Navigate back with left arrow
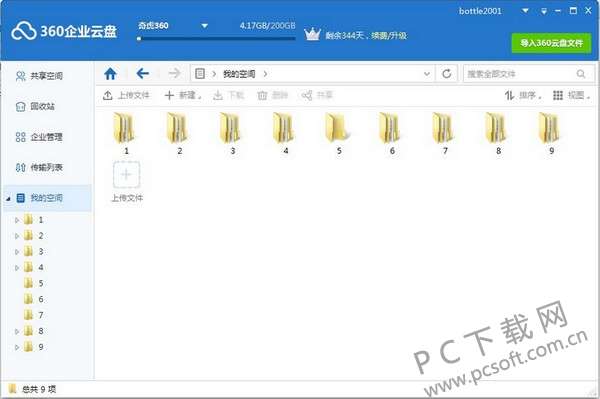 coord(142,73)
